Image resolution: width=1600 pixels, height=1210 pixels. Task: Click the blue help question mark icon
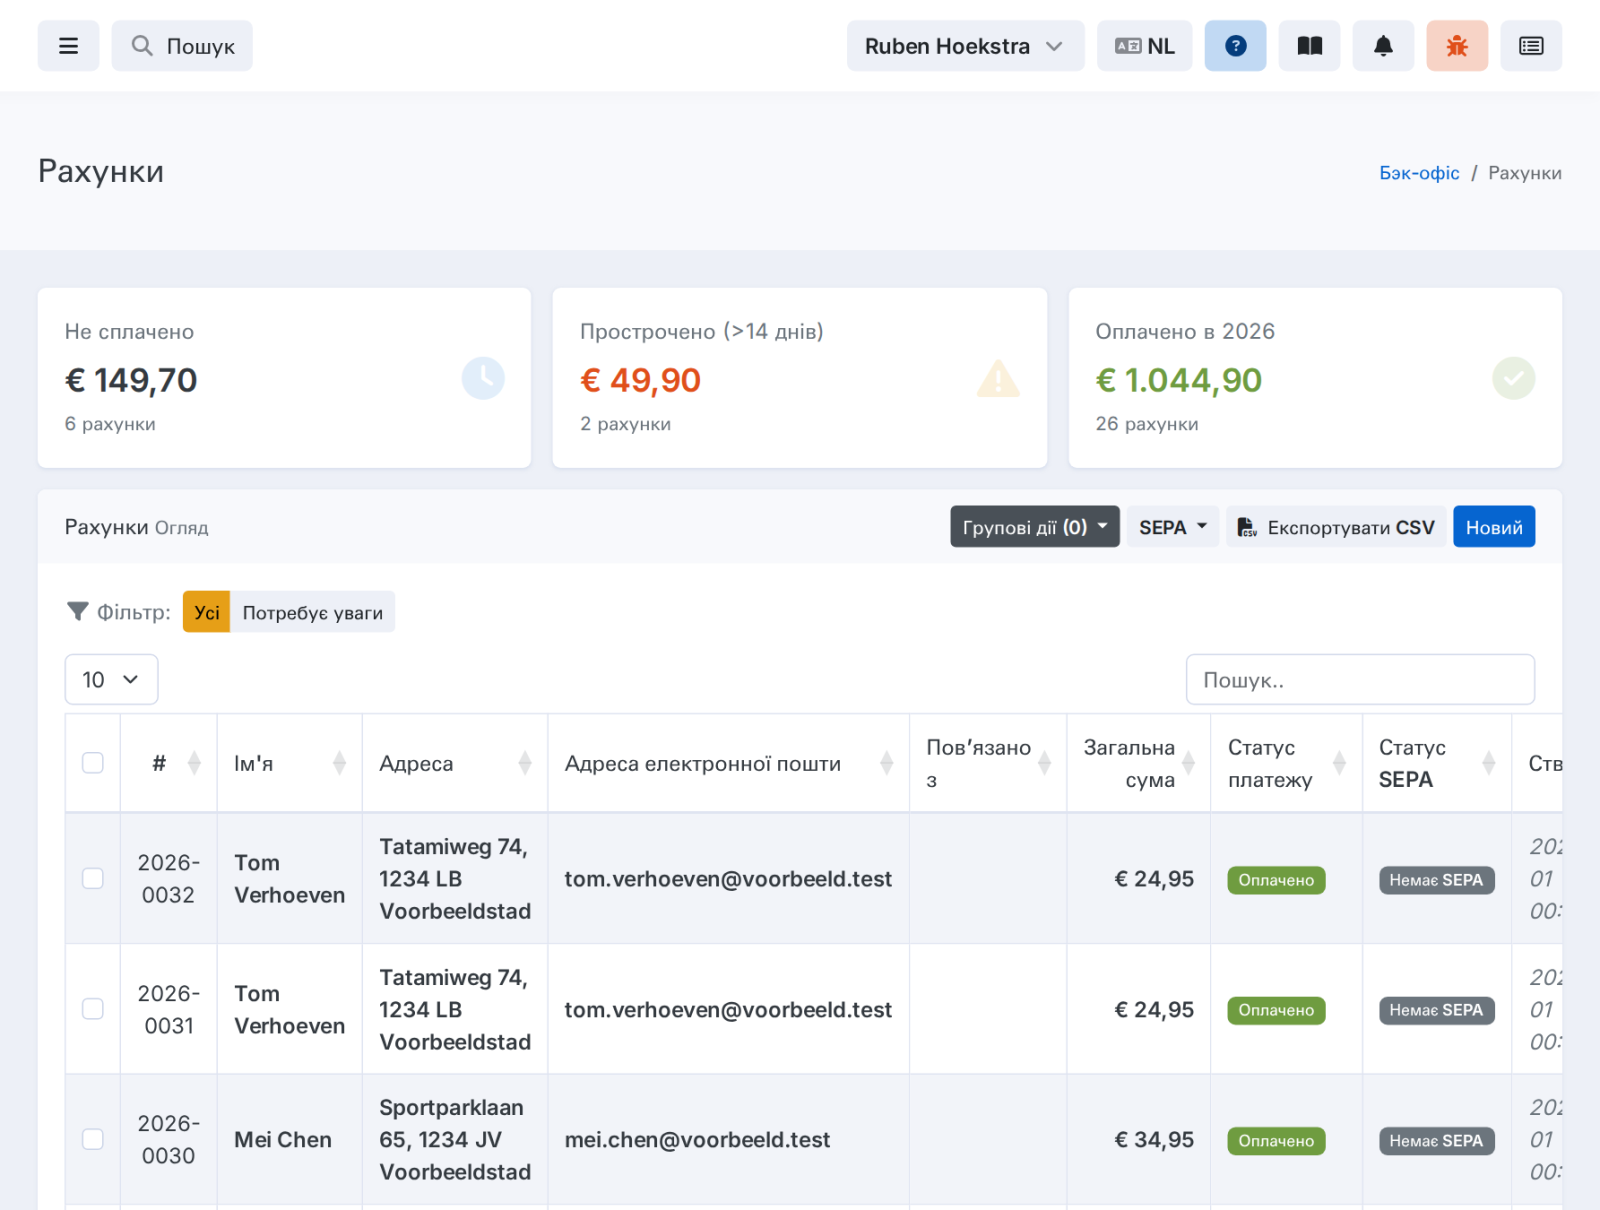[1235, 46]
